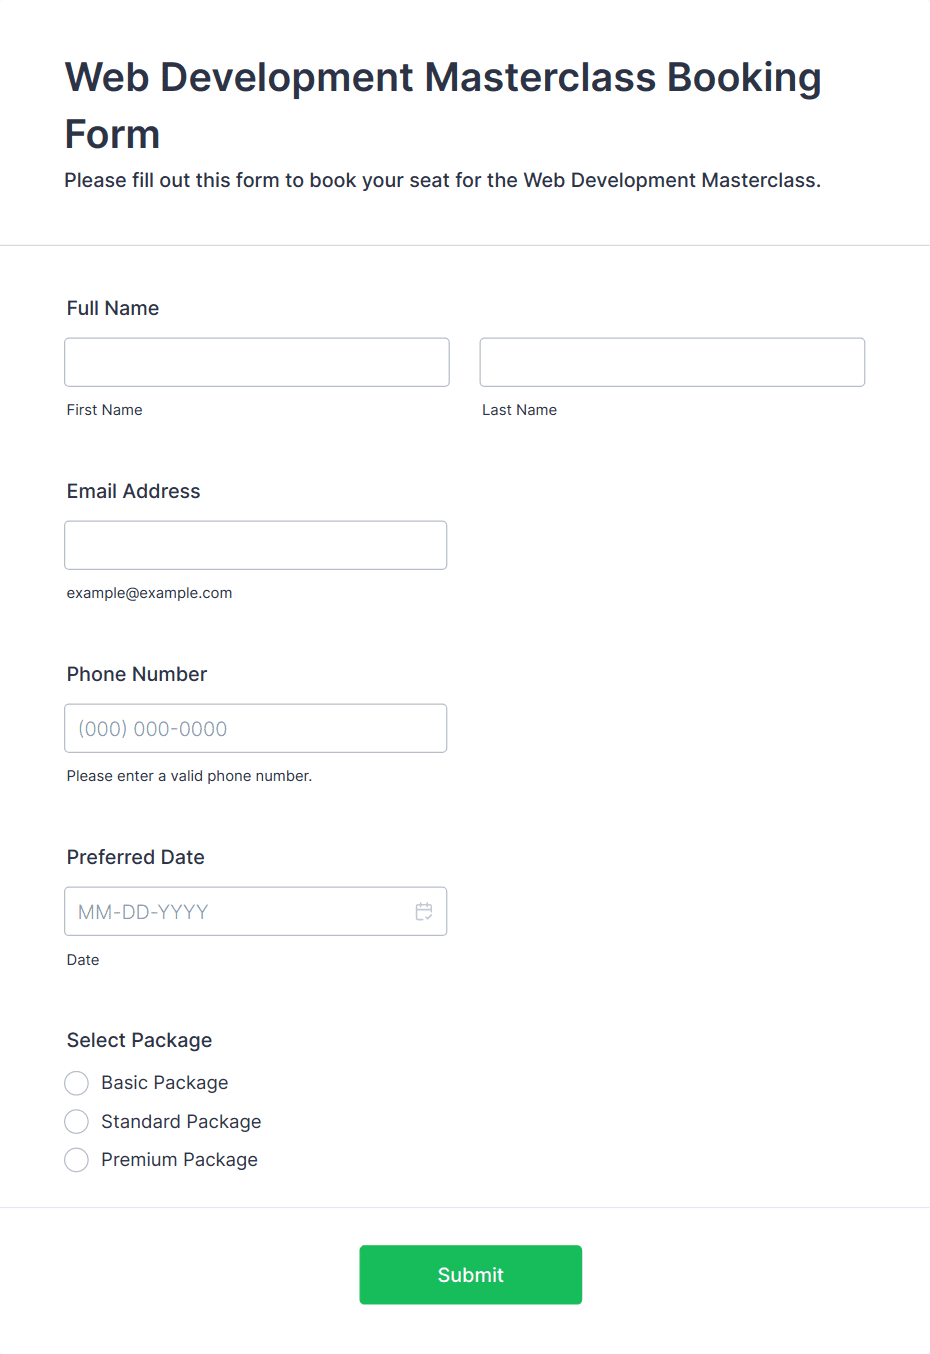Click into the Last Name field

tap(672, 362)
